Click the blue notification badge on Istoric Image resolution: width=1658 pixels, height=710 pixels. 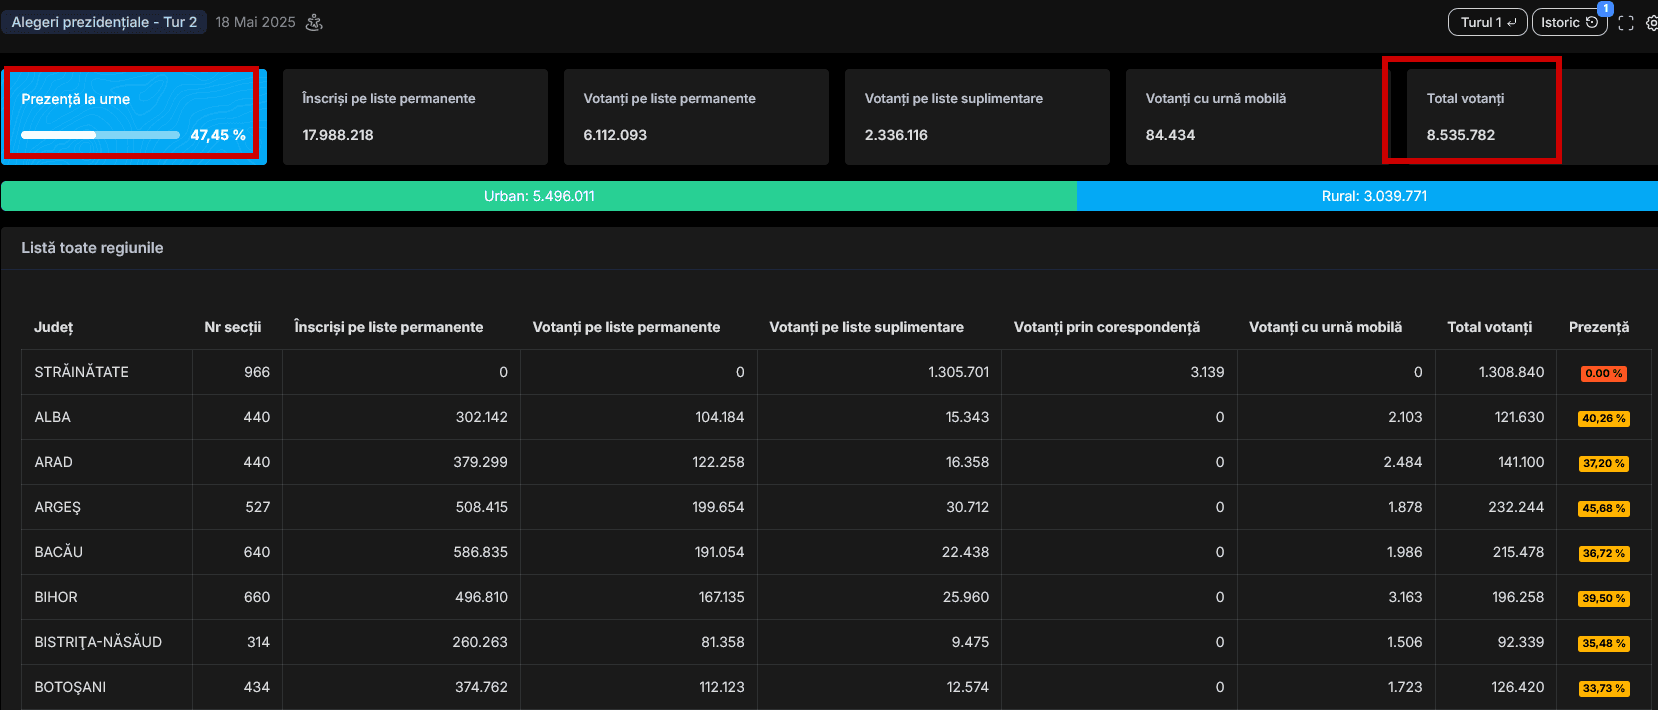1605,9
